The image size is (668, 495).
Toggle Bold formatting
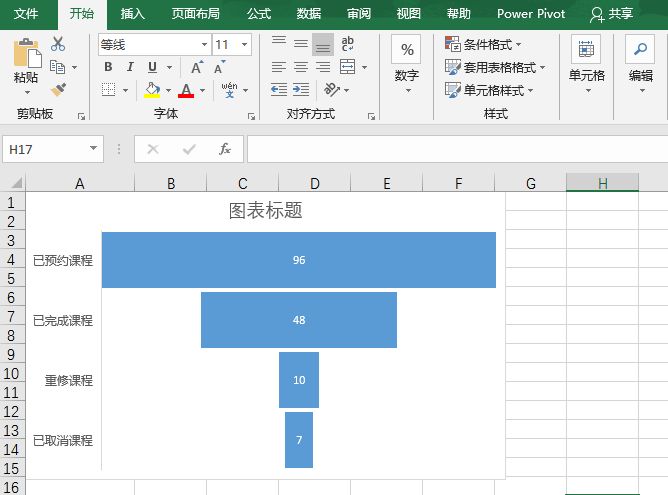[108, 67]
